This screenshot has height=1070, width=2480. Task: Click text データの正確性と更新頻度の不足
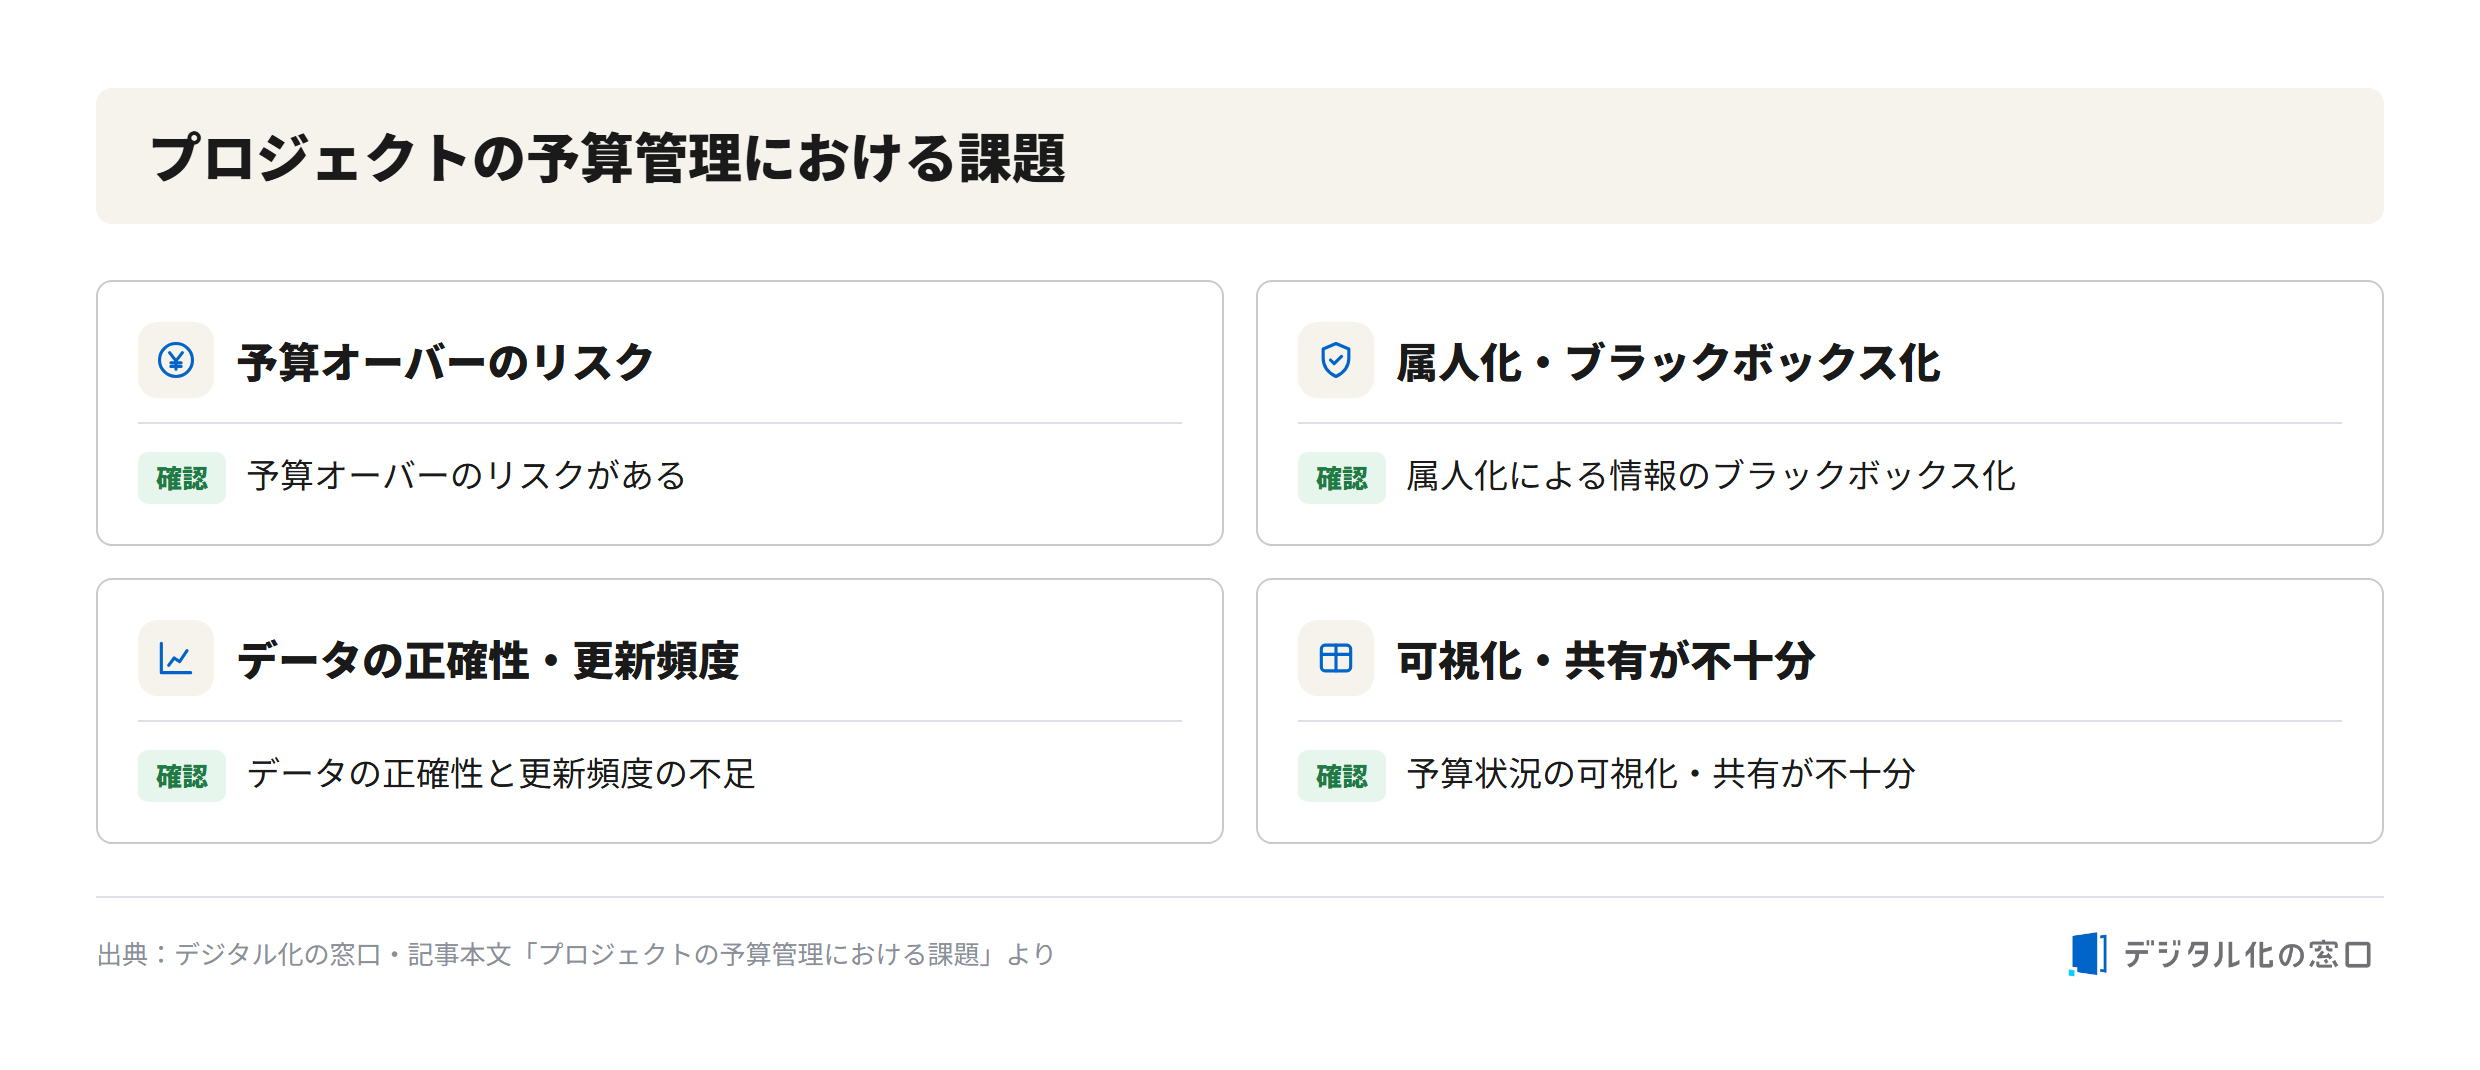(501, 774)
